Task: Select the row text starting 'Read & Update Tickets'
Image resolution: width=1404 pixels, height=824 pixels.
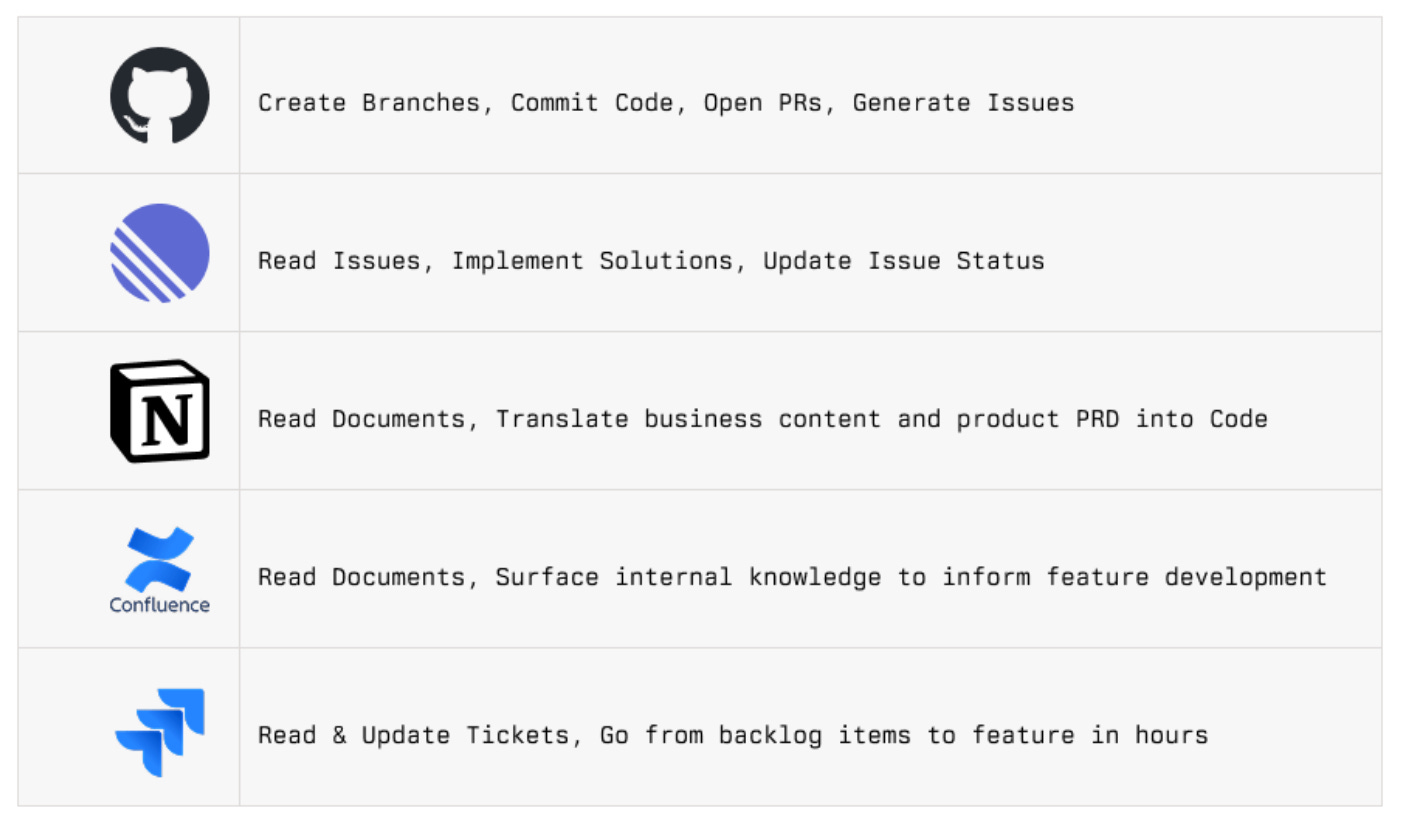Action: click(x=733, y=735)
